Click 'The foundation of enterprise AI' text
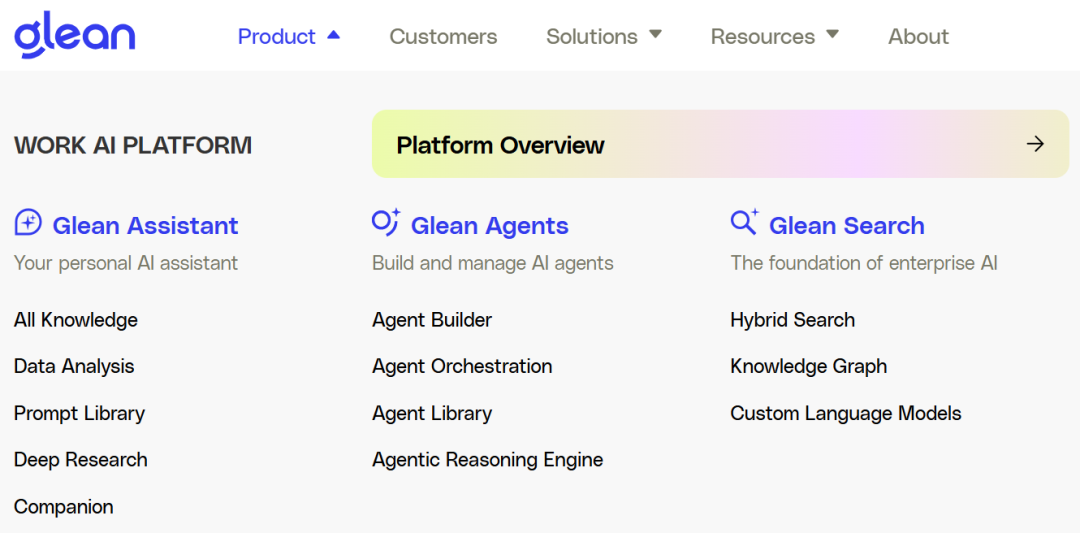The height and width of the screenshot is (533, 1080). click(x=864, y=263)
